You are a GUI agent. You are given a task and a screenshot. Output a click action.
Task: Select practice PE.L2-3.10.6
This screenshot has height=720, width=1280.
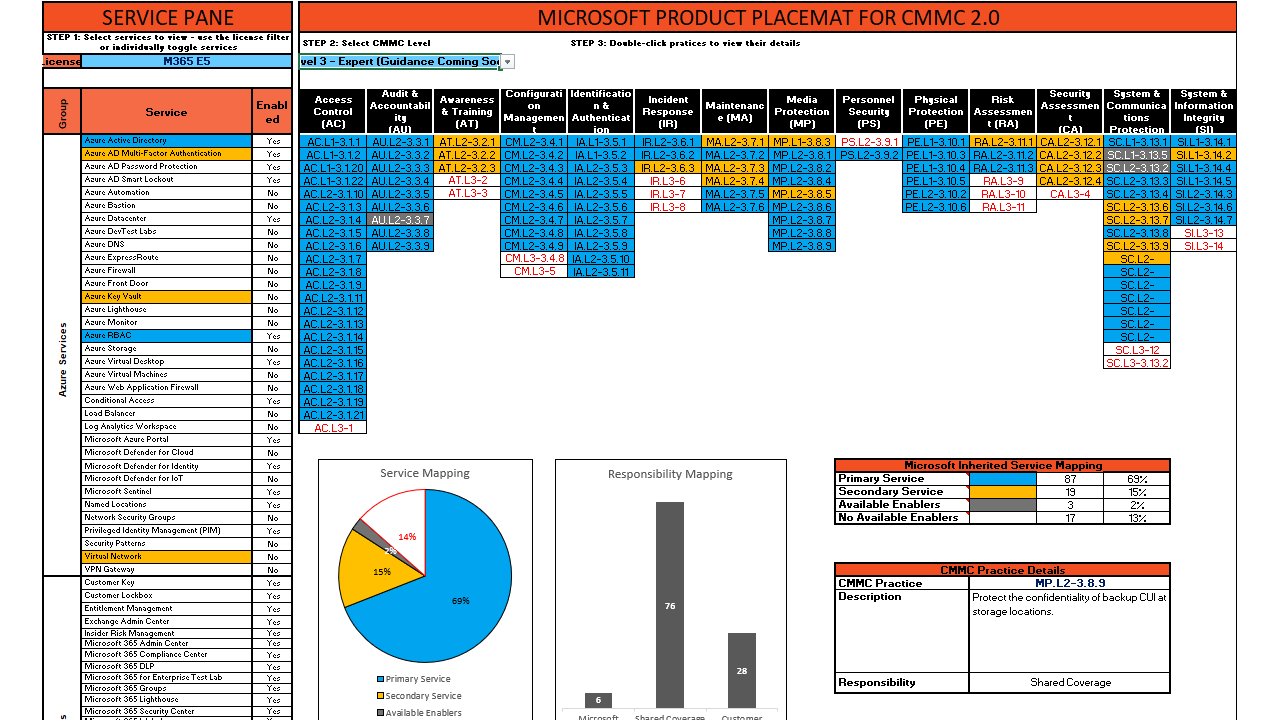coord(936,207)
